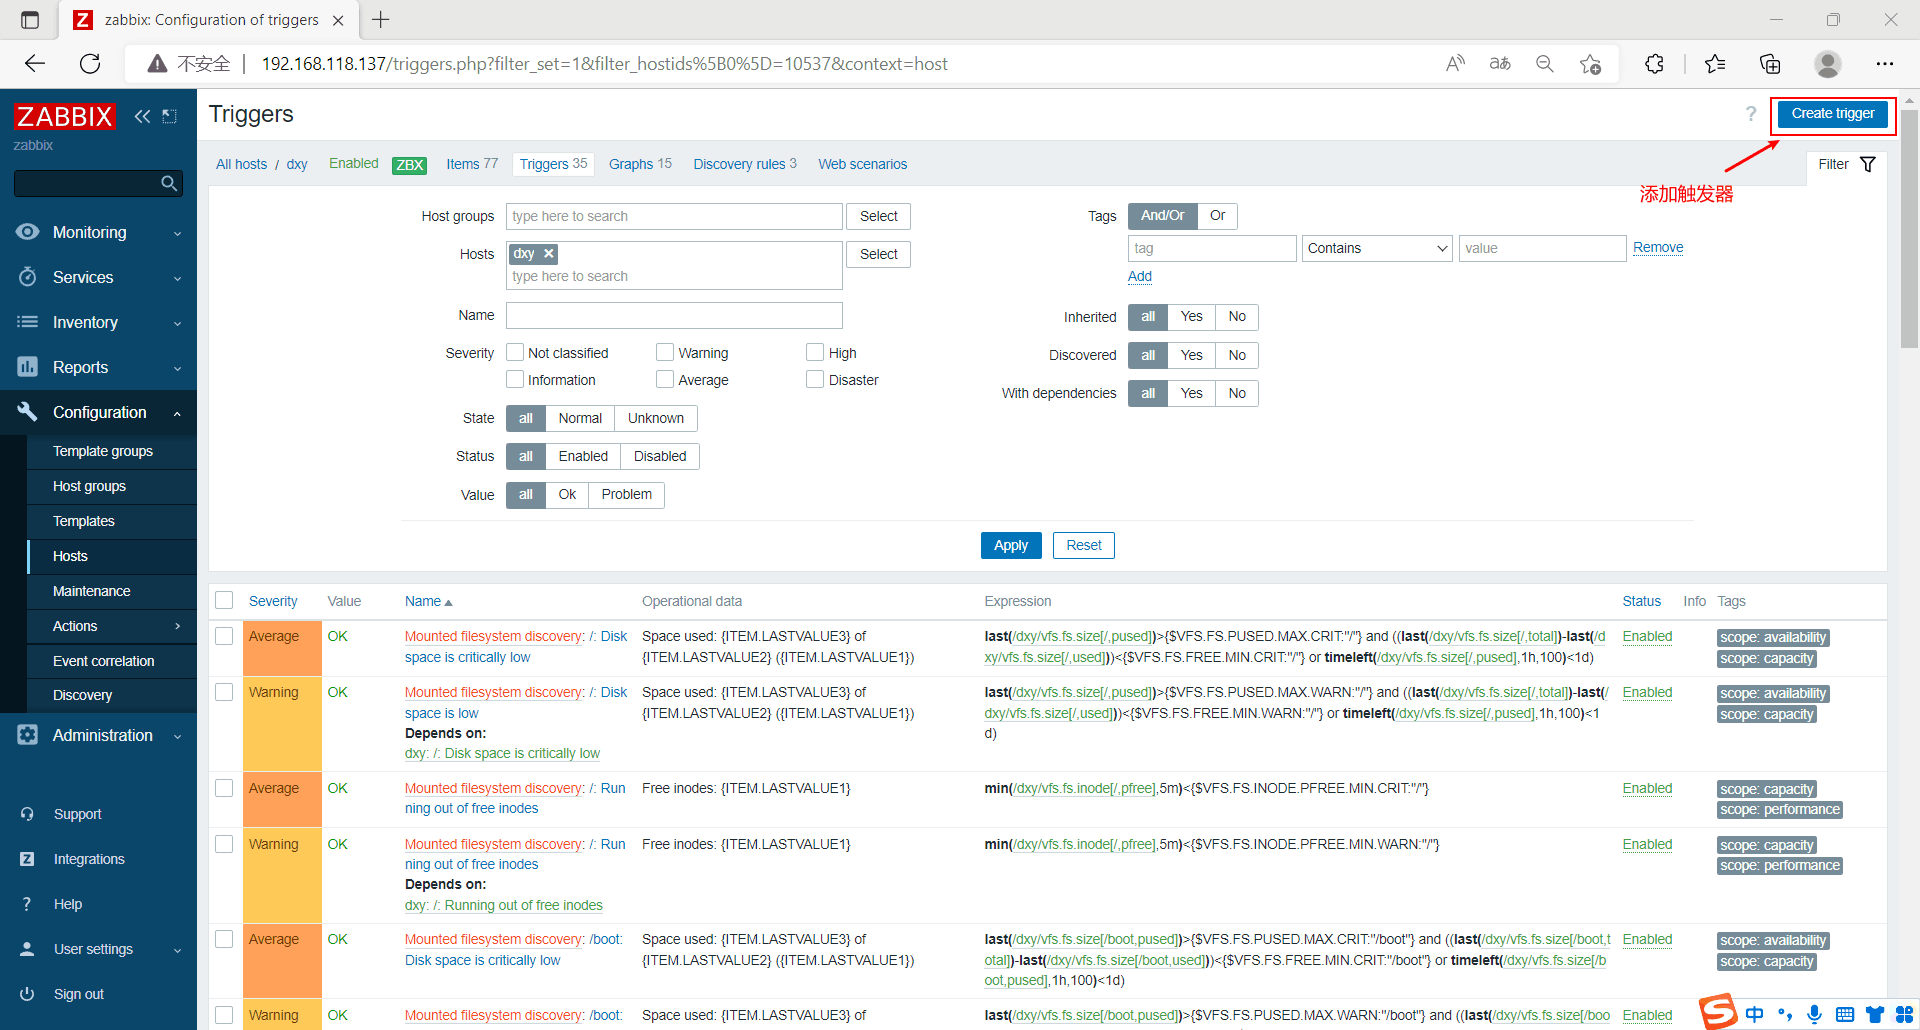Select checkbox for 'Disk space is critically low' Average row
The image size is (1920, 1030).
point(224,636)
